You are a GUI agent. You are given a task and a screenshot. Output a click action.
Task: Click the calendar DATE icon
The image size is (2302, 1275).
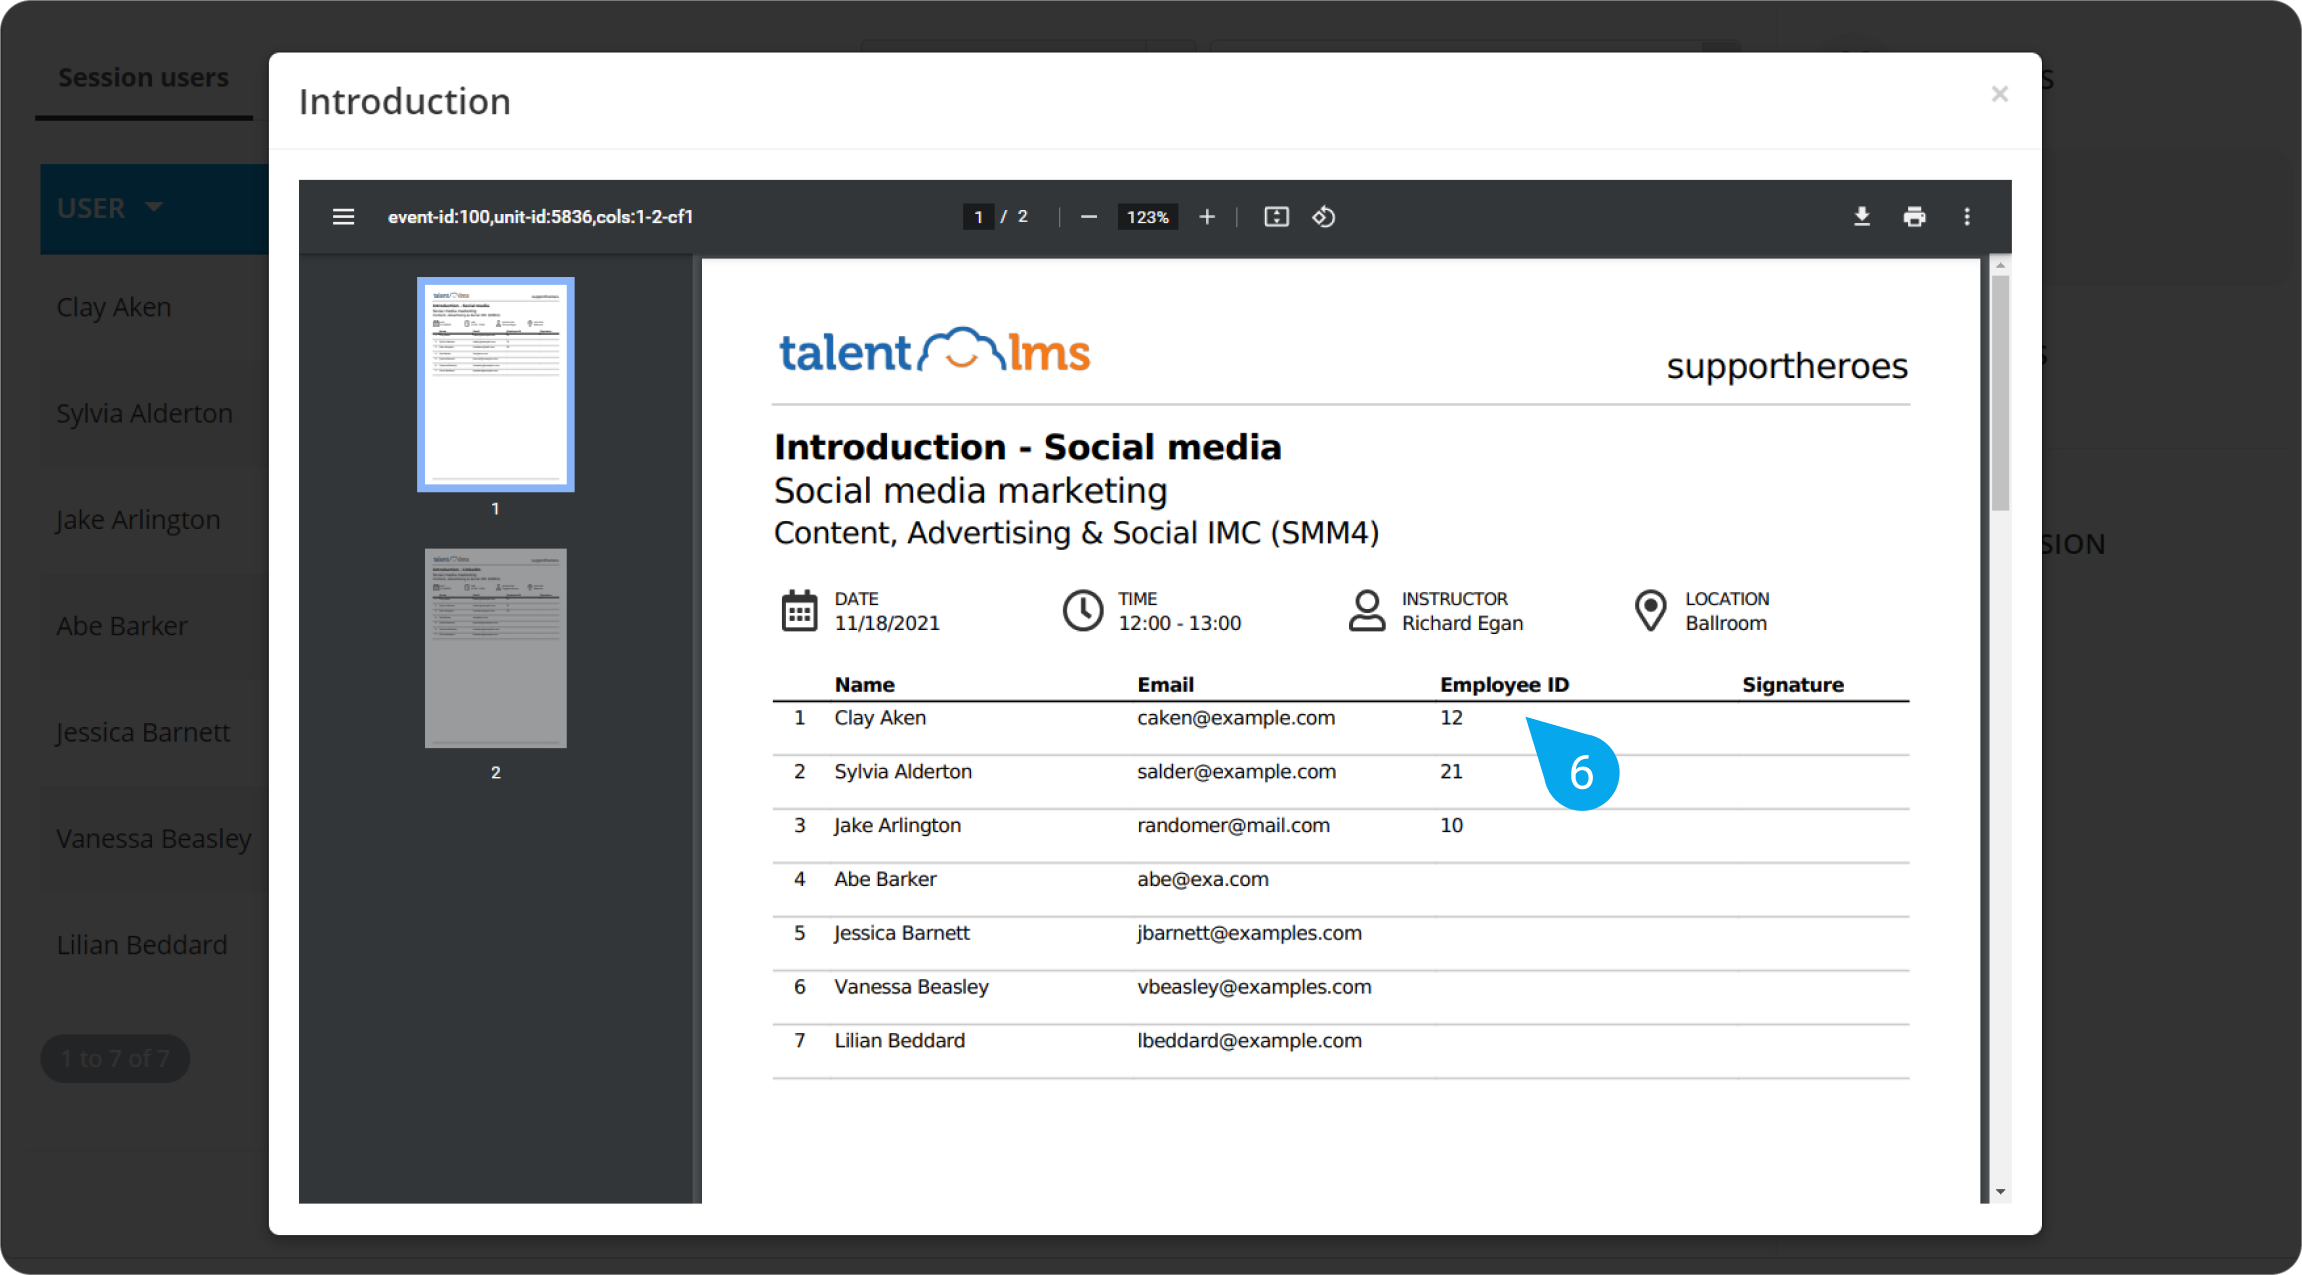799,610
